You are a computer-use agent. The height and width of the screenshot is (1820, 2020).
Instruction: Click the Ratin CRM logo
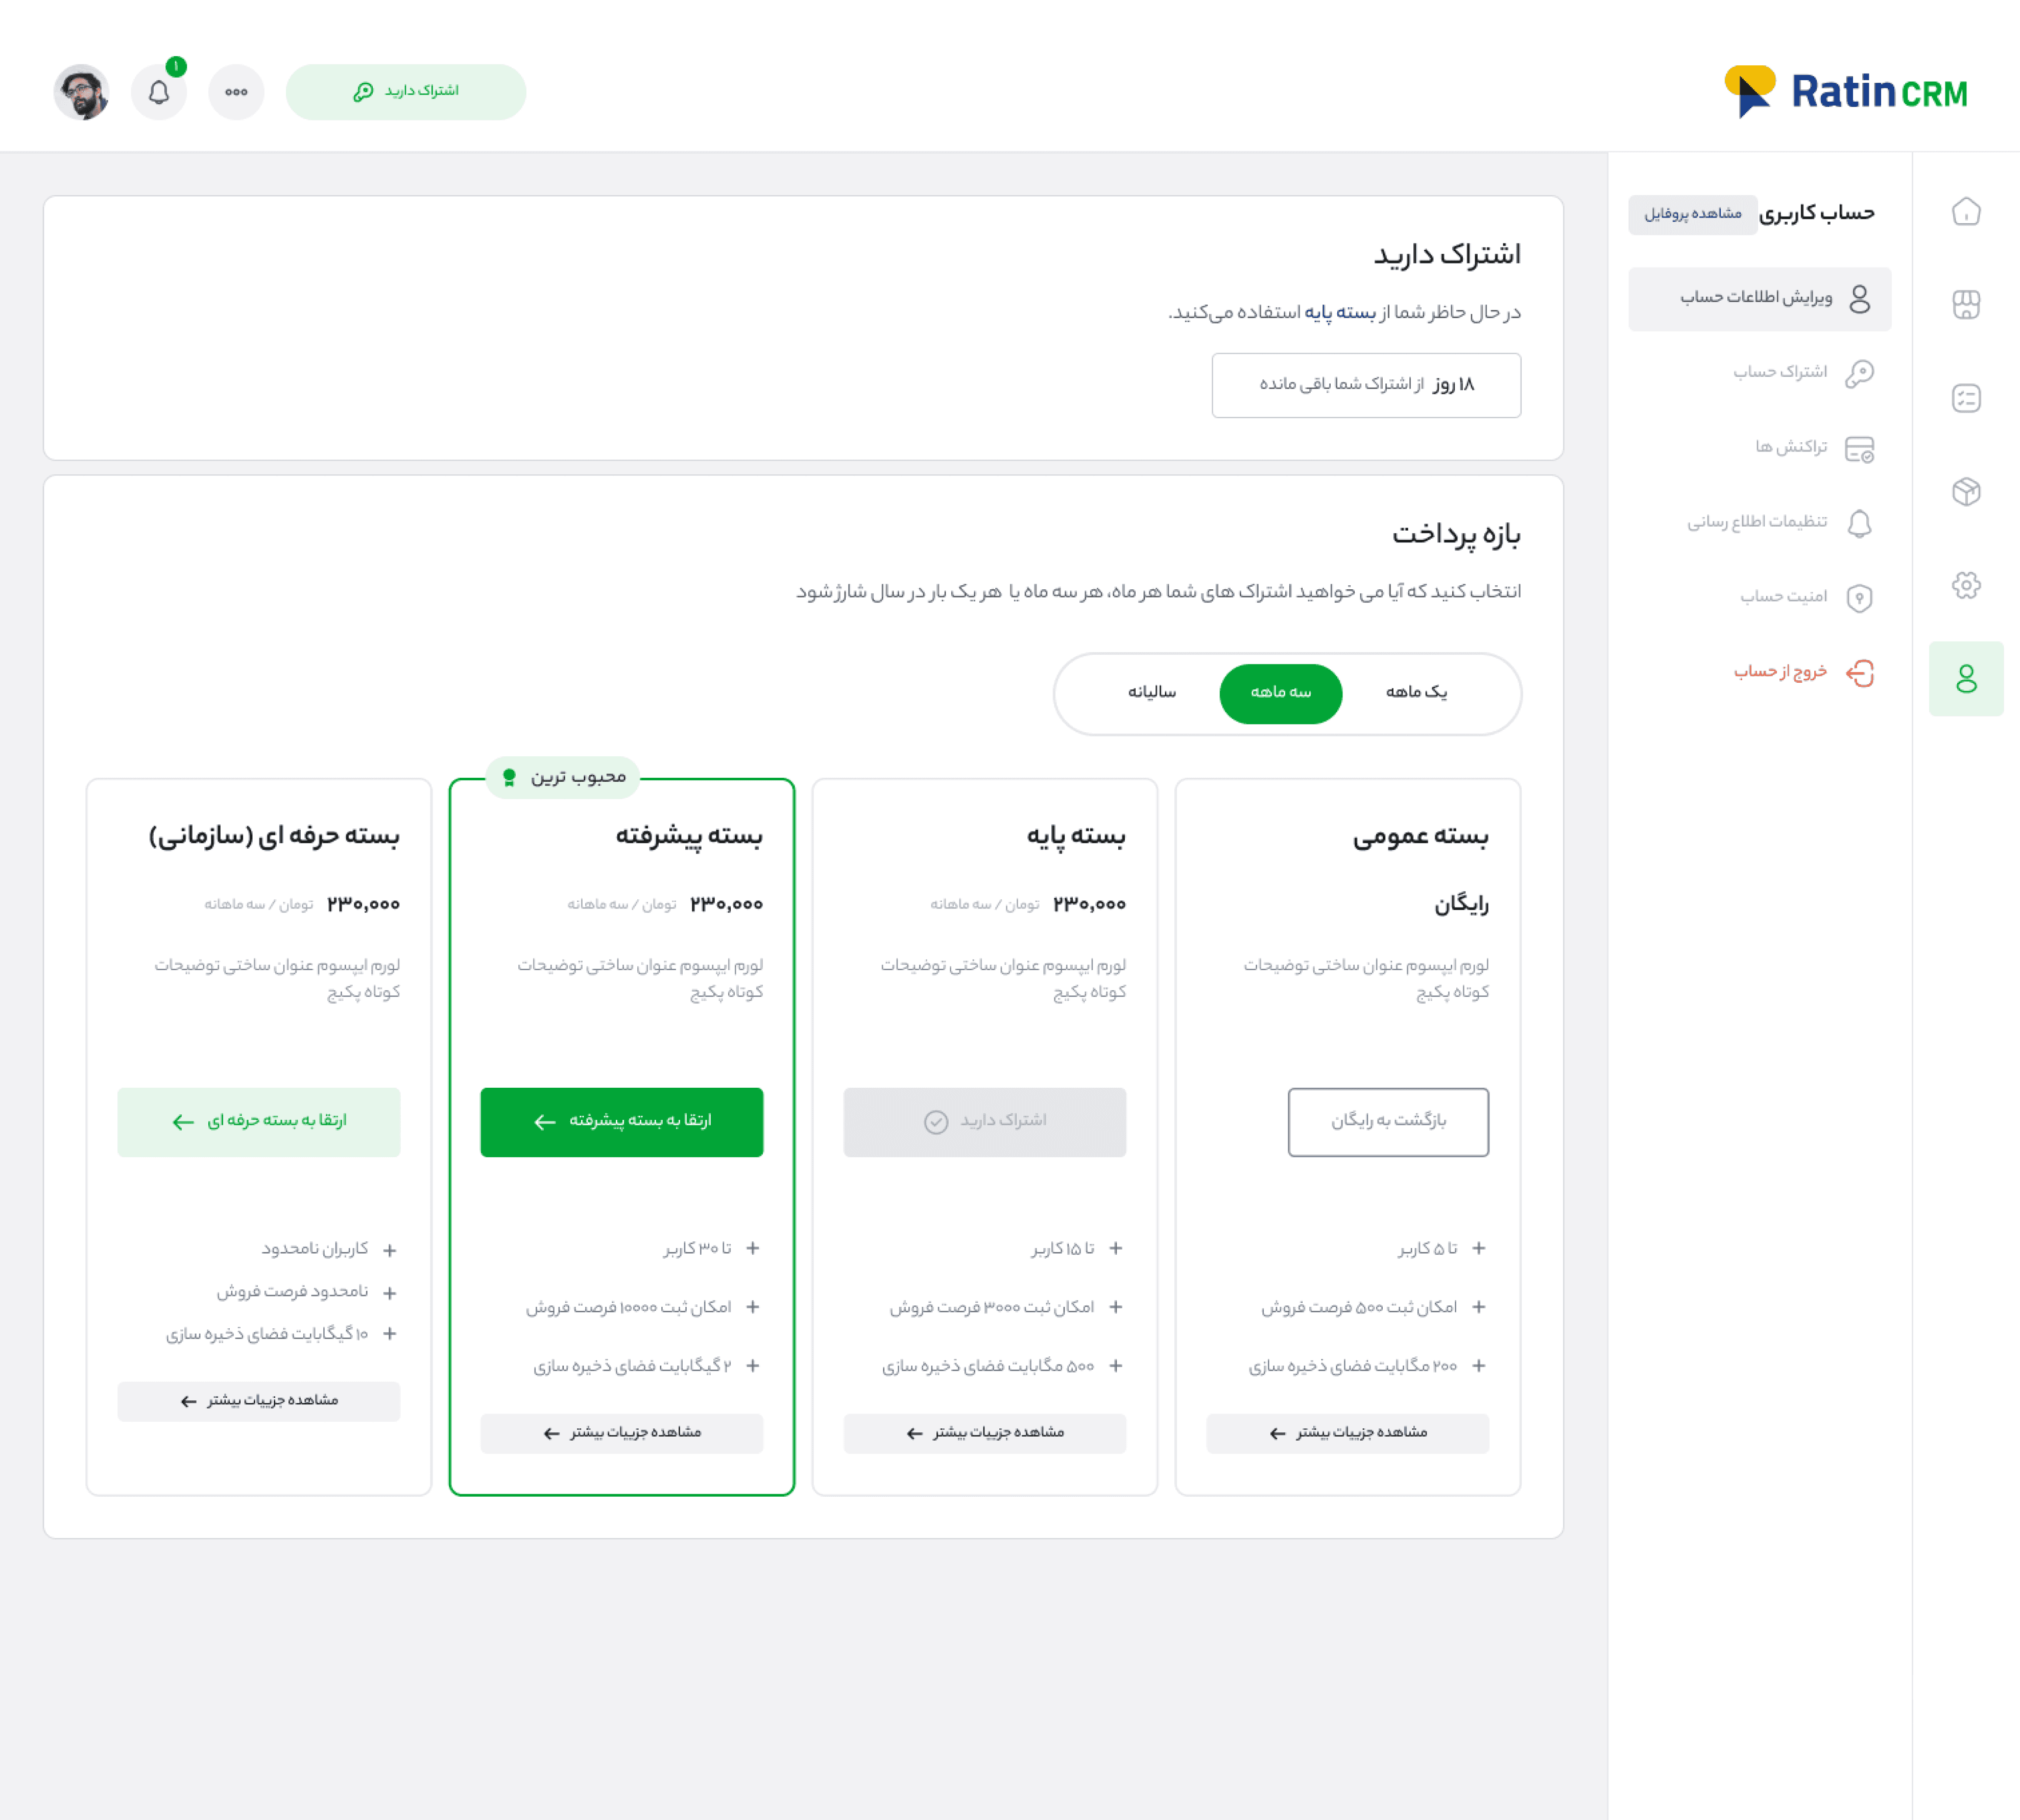pos(1846,92)
